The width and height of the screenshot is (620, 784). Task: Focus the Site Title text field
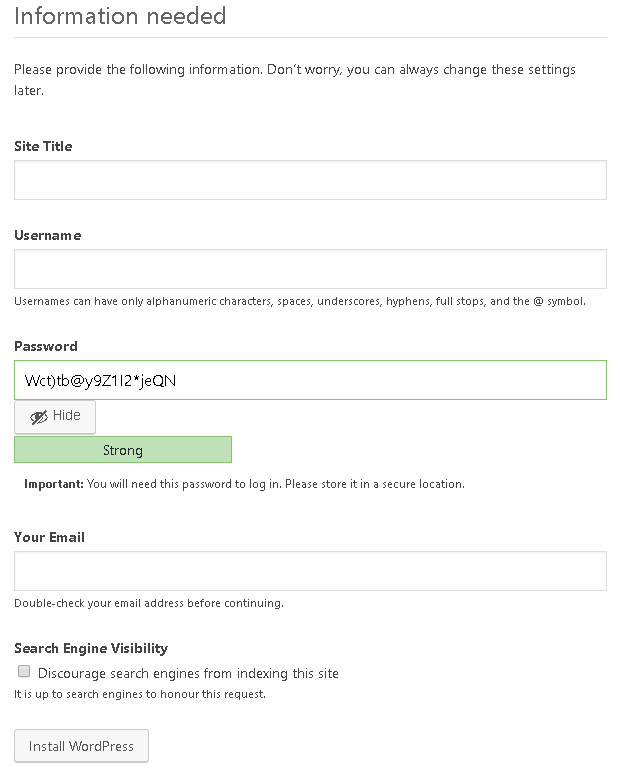tap(310, 180)
